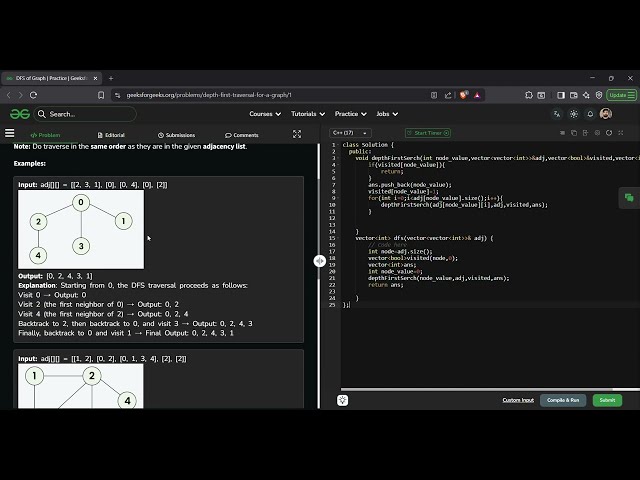The image size is (640, 480).
Task: Open the browser extensions puzzle icon
Action: pyautogui.click(x=529, y=95)
